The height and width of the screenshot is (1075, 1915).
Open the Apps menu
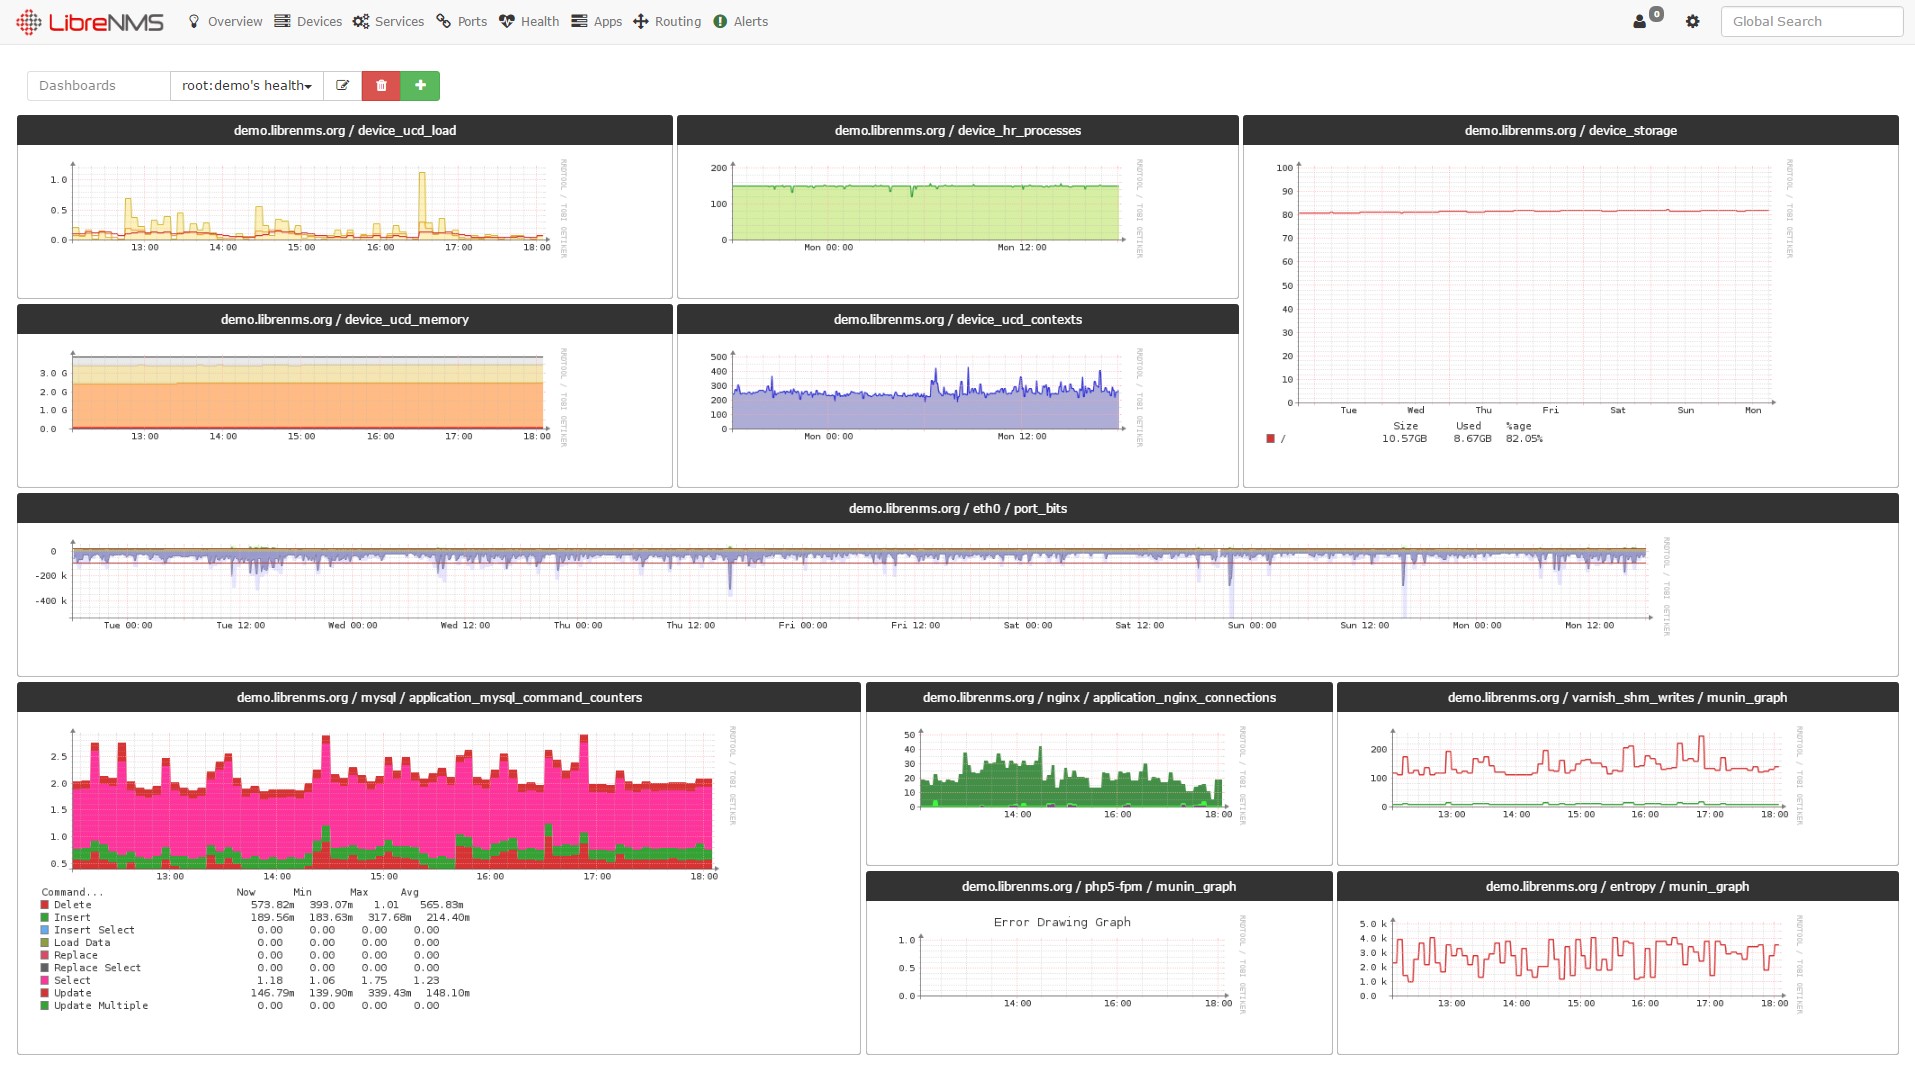pos(597,22)
